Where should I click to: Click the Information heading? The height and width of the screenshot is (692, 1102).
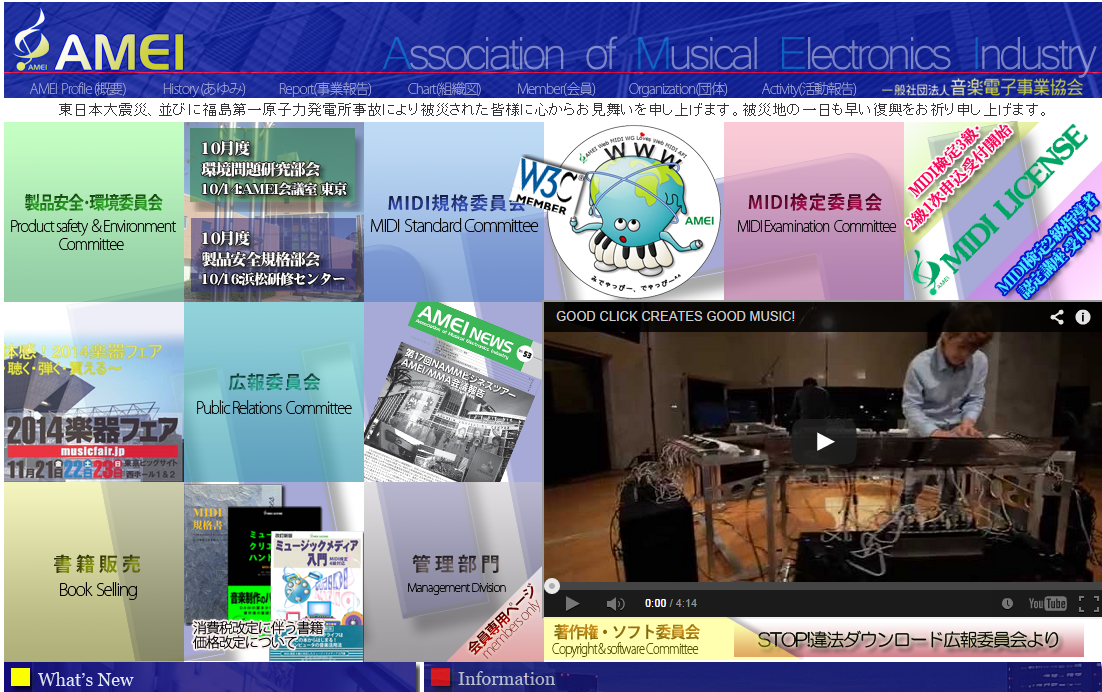[506, 679]
